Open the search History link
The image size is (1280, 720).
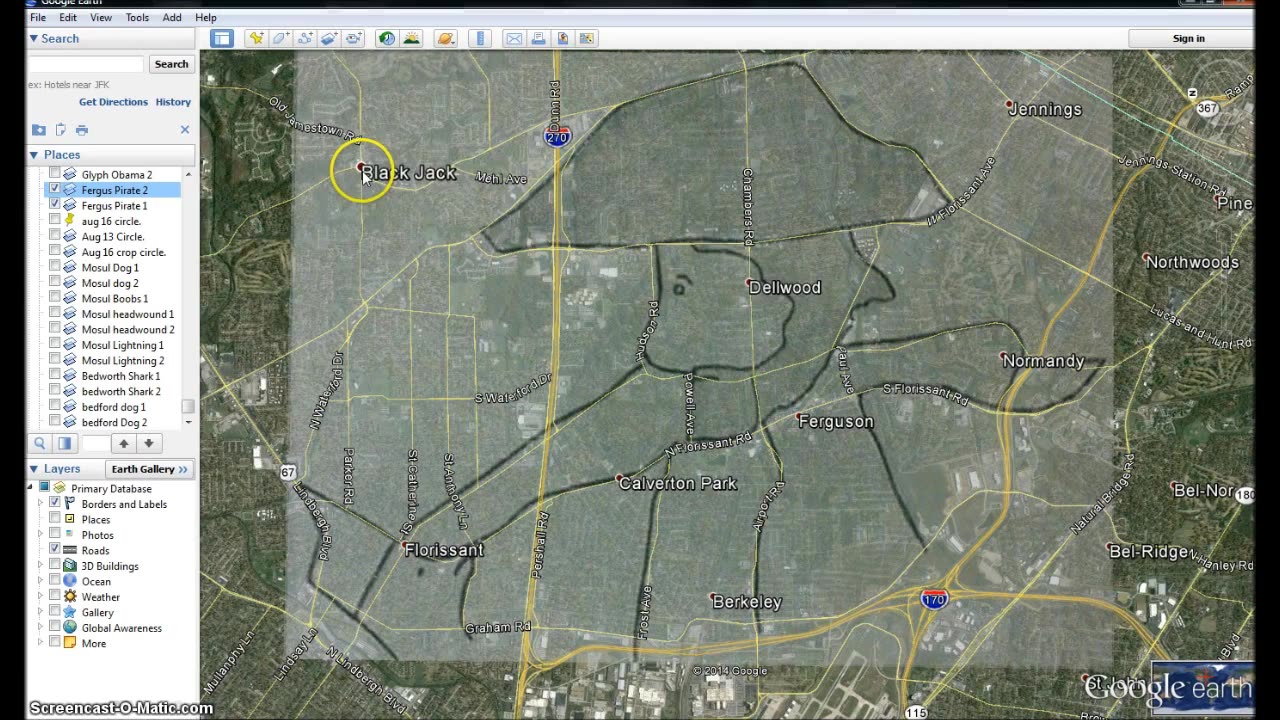pyautogui.click(x=173, y=102)
